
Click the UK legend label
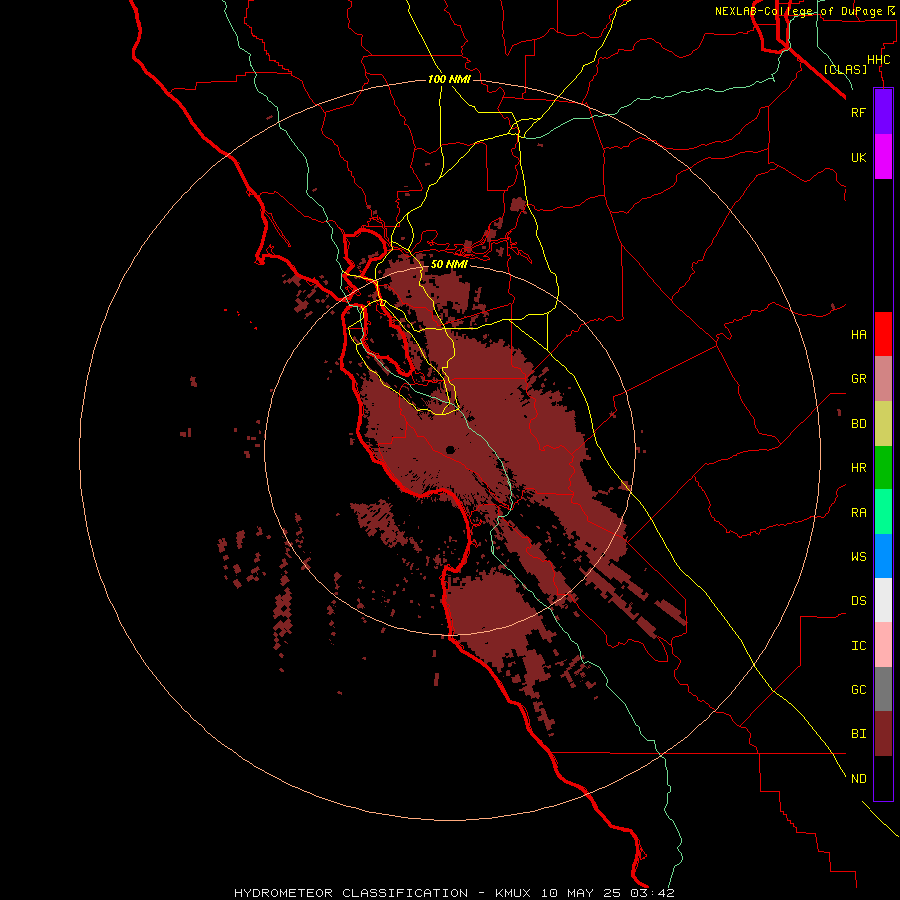point(858,157)
